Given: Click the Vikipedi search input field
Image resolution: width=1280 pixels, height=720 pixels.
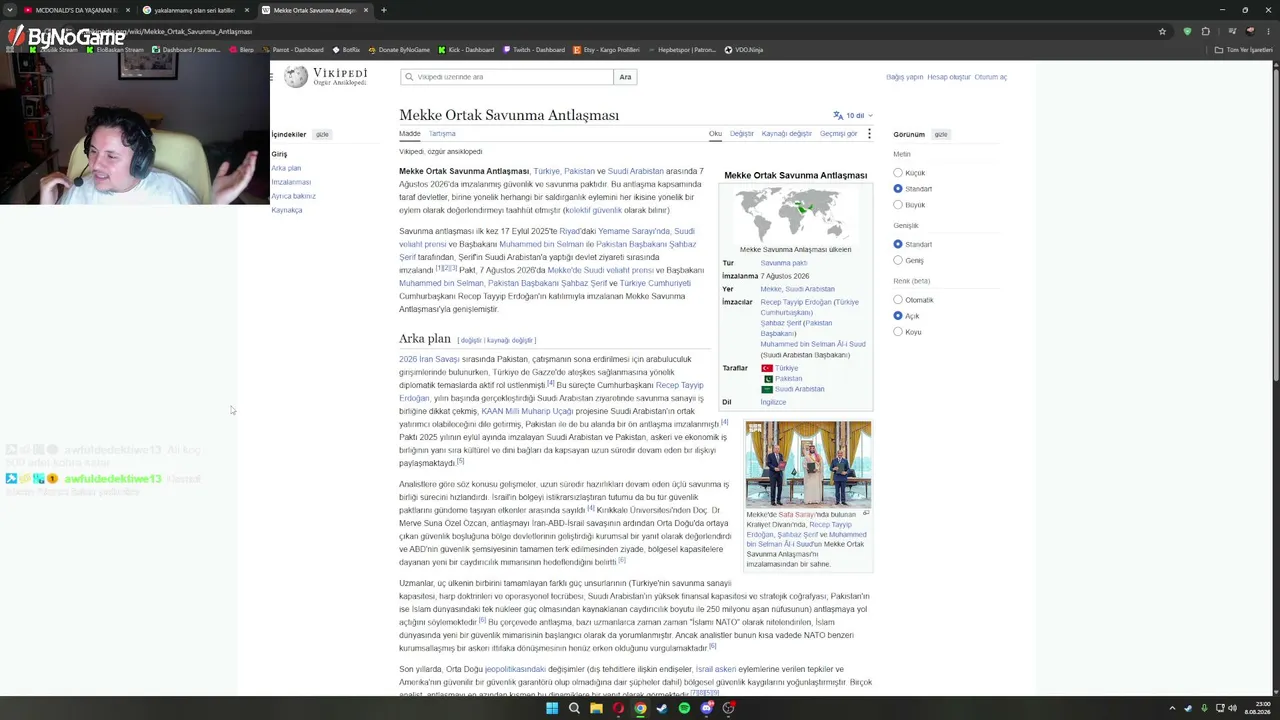Looking at the screenshot, I should (x=507, y=77).
